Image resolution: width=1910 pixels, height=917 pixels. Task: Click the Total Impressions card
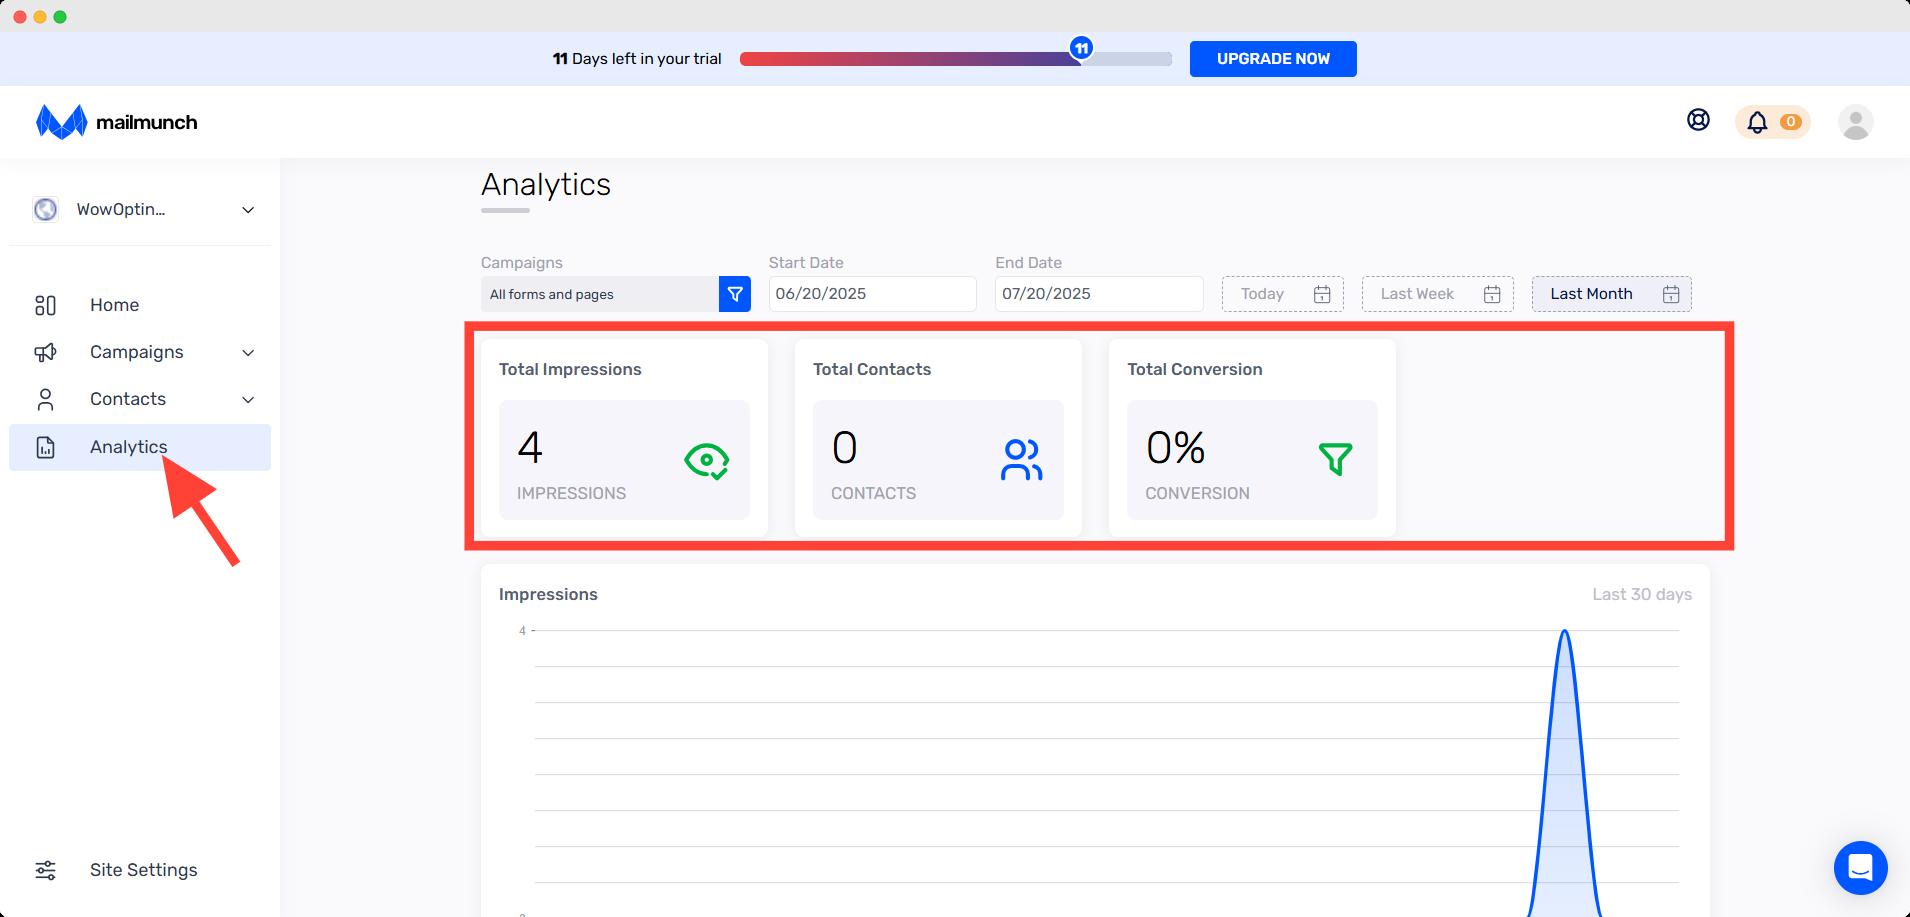[x=624, y=438]
